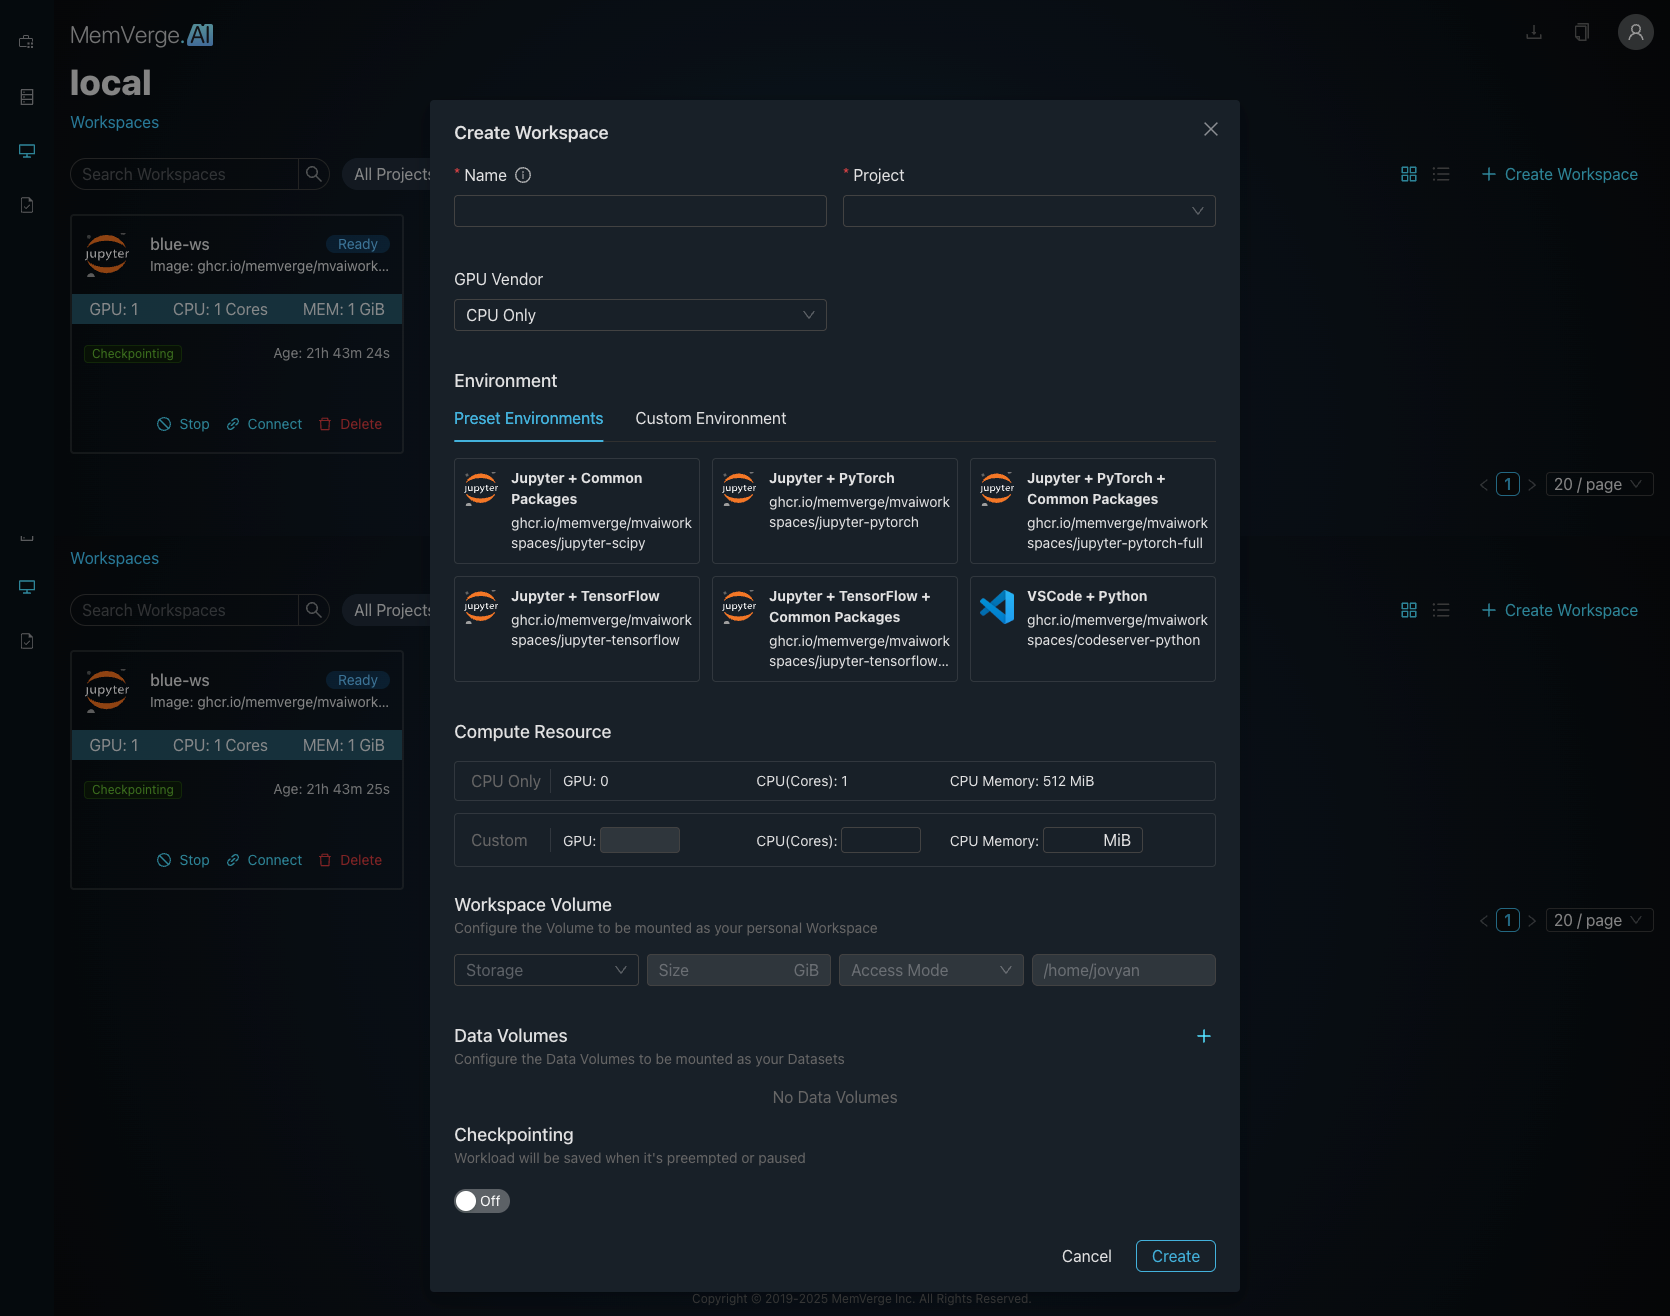The width and height of the screenshot is (1670, 1316).
Task: Click the download icon in top bar
Action: click(x=1533, y=32)
